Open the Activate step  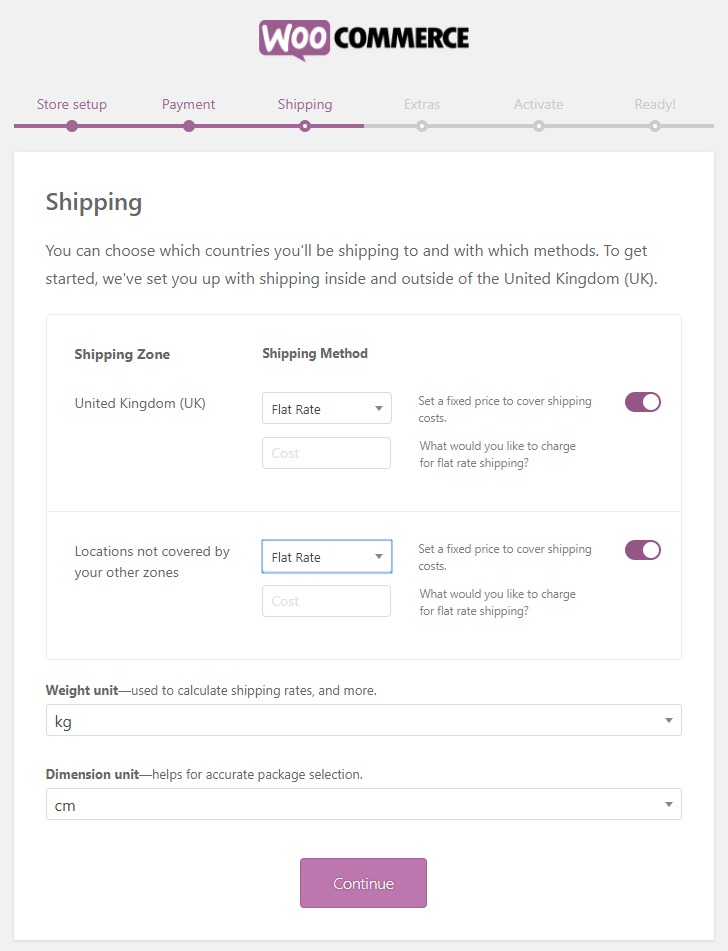[538, 104]
